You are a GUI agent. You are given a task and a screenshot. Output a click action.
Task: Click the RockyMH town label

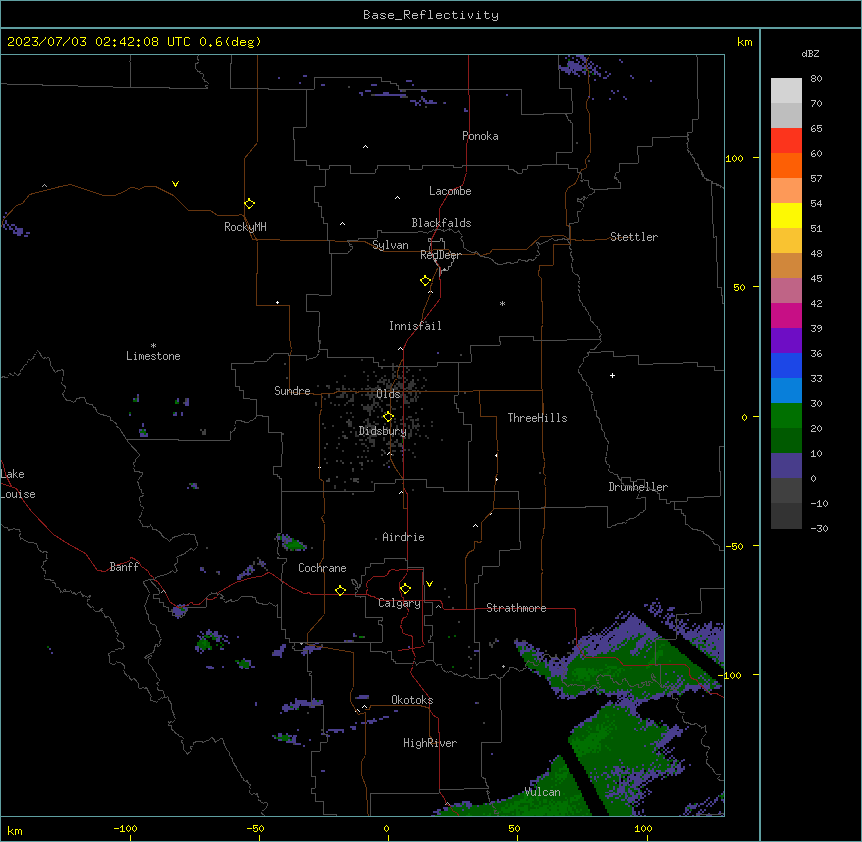pyautogui.click(x=245, y=227)
